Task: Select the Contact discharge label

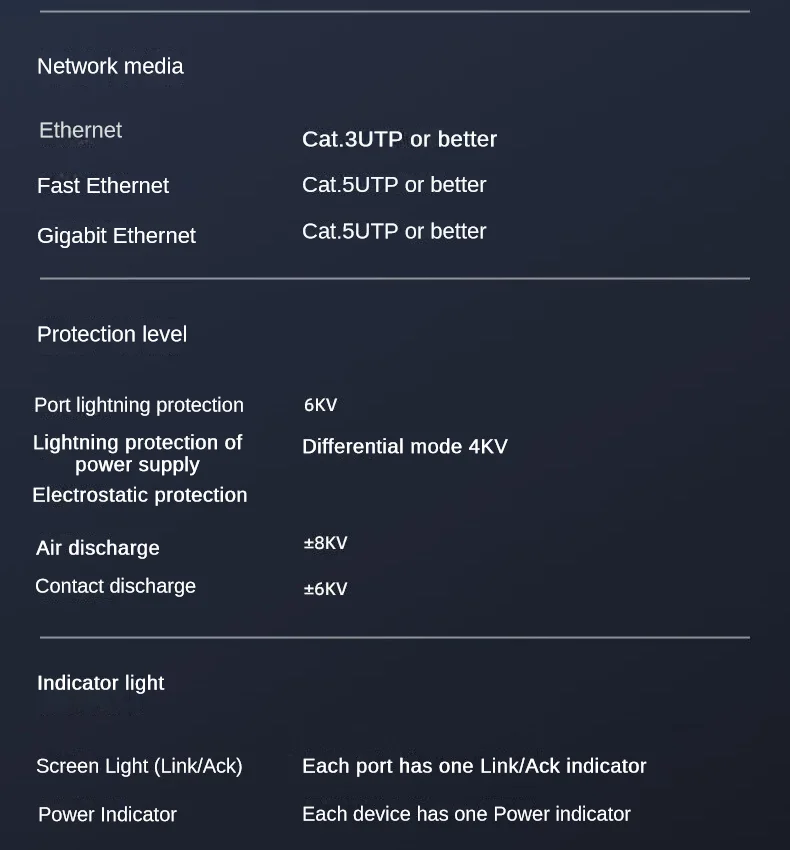Action: [116, 587]
